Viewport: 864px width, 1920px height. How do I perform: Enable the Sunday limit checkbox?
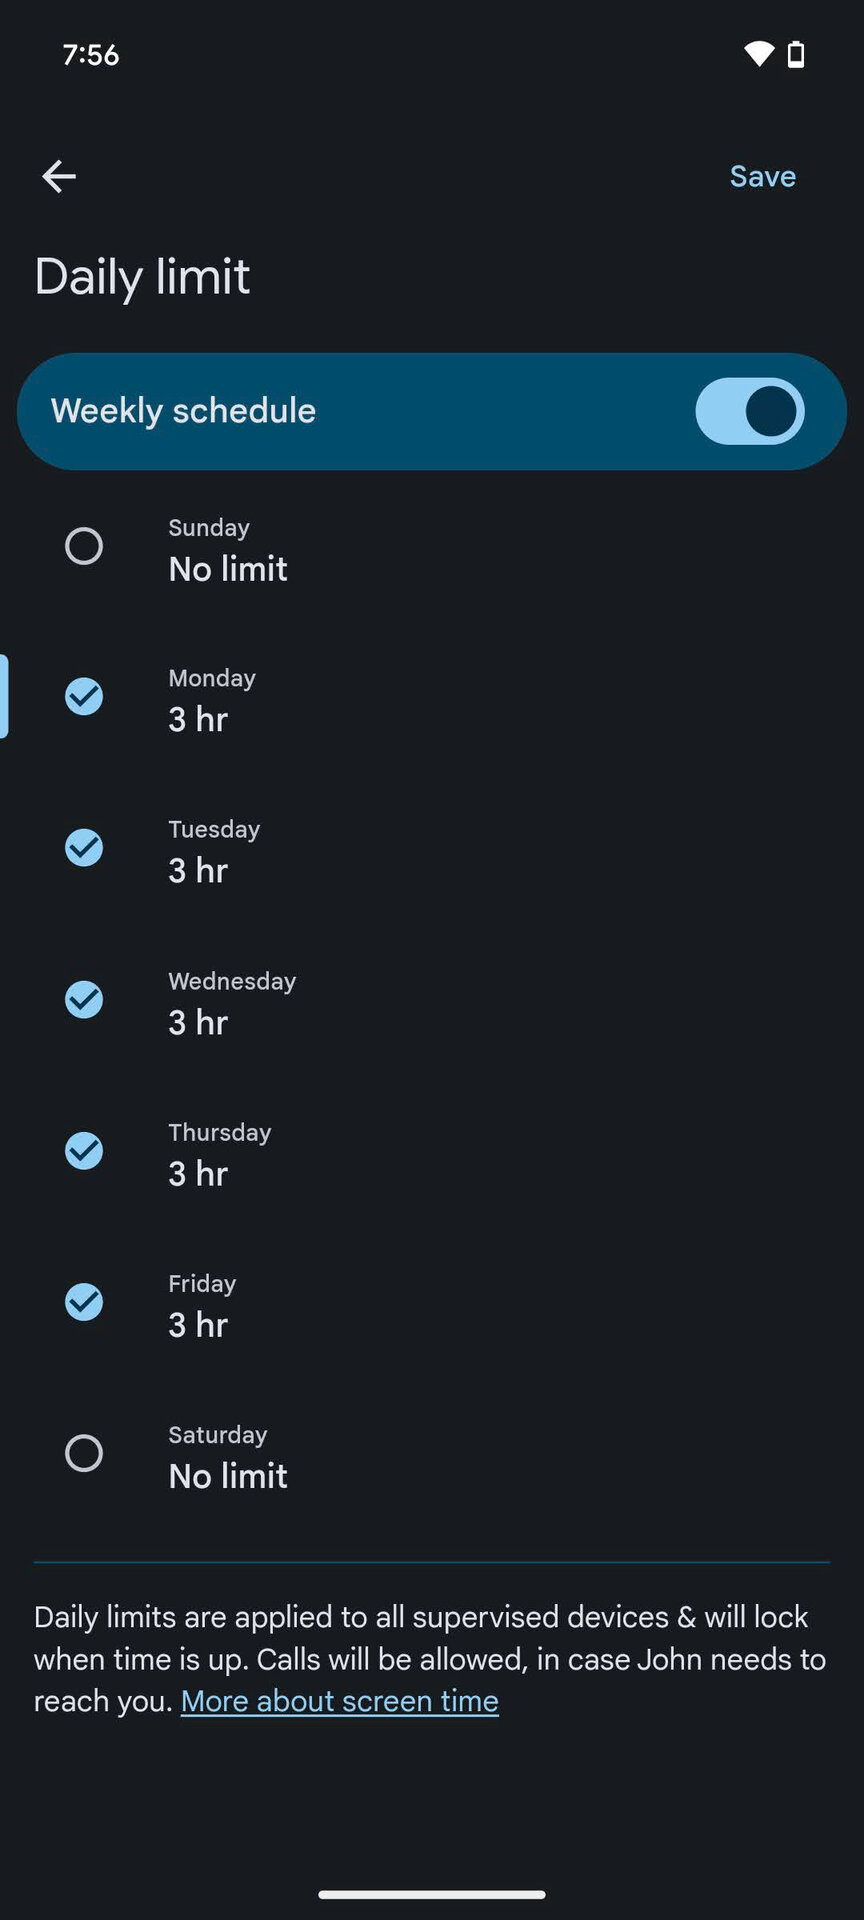pyautogui.click(x=84, y=547)
